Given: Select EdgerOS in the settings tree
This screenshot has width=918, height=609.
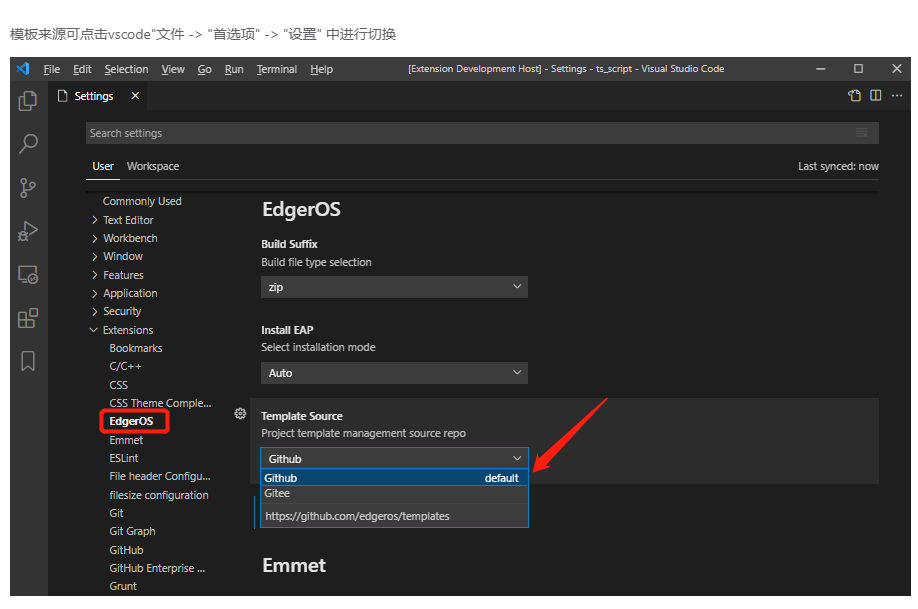Looking at the screenshot, I should click(x=131, y=422).
